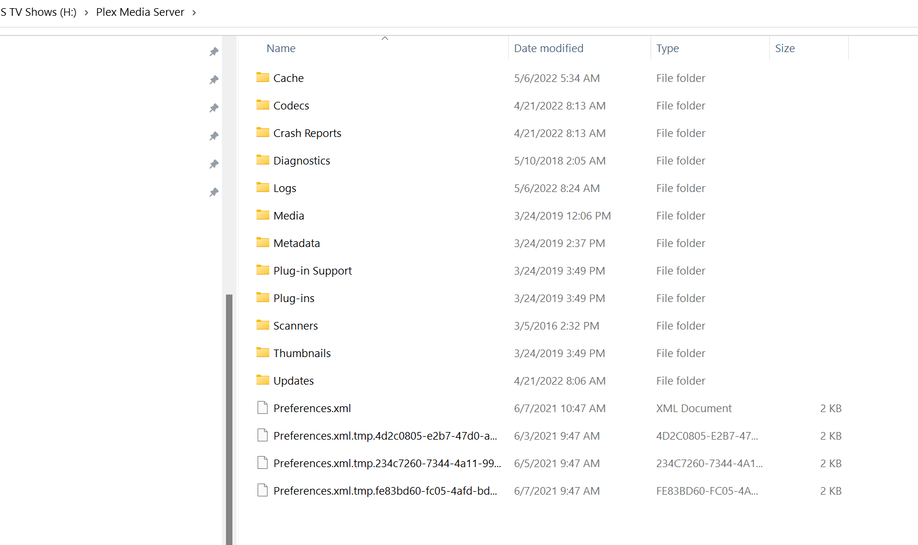Sort files by the Type column

pyautogui.click(x=667, y=49)
